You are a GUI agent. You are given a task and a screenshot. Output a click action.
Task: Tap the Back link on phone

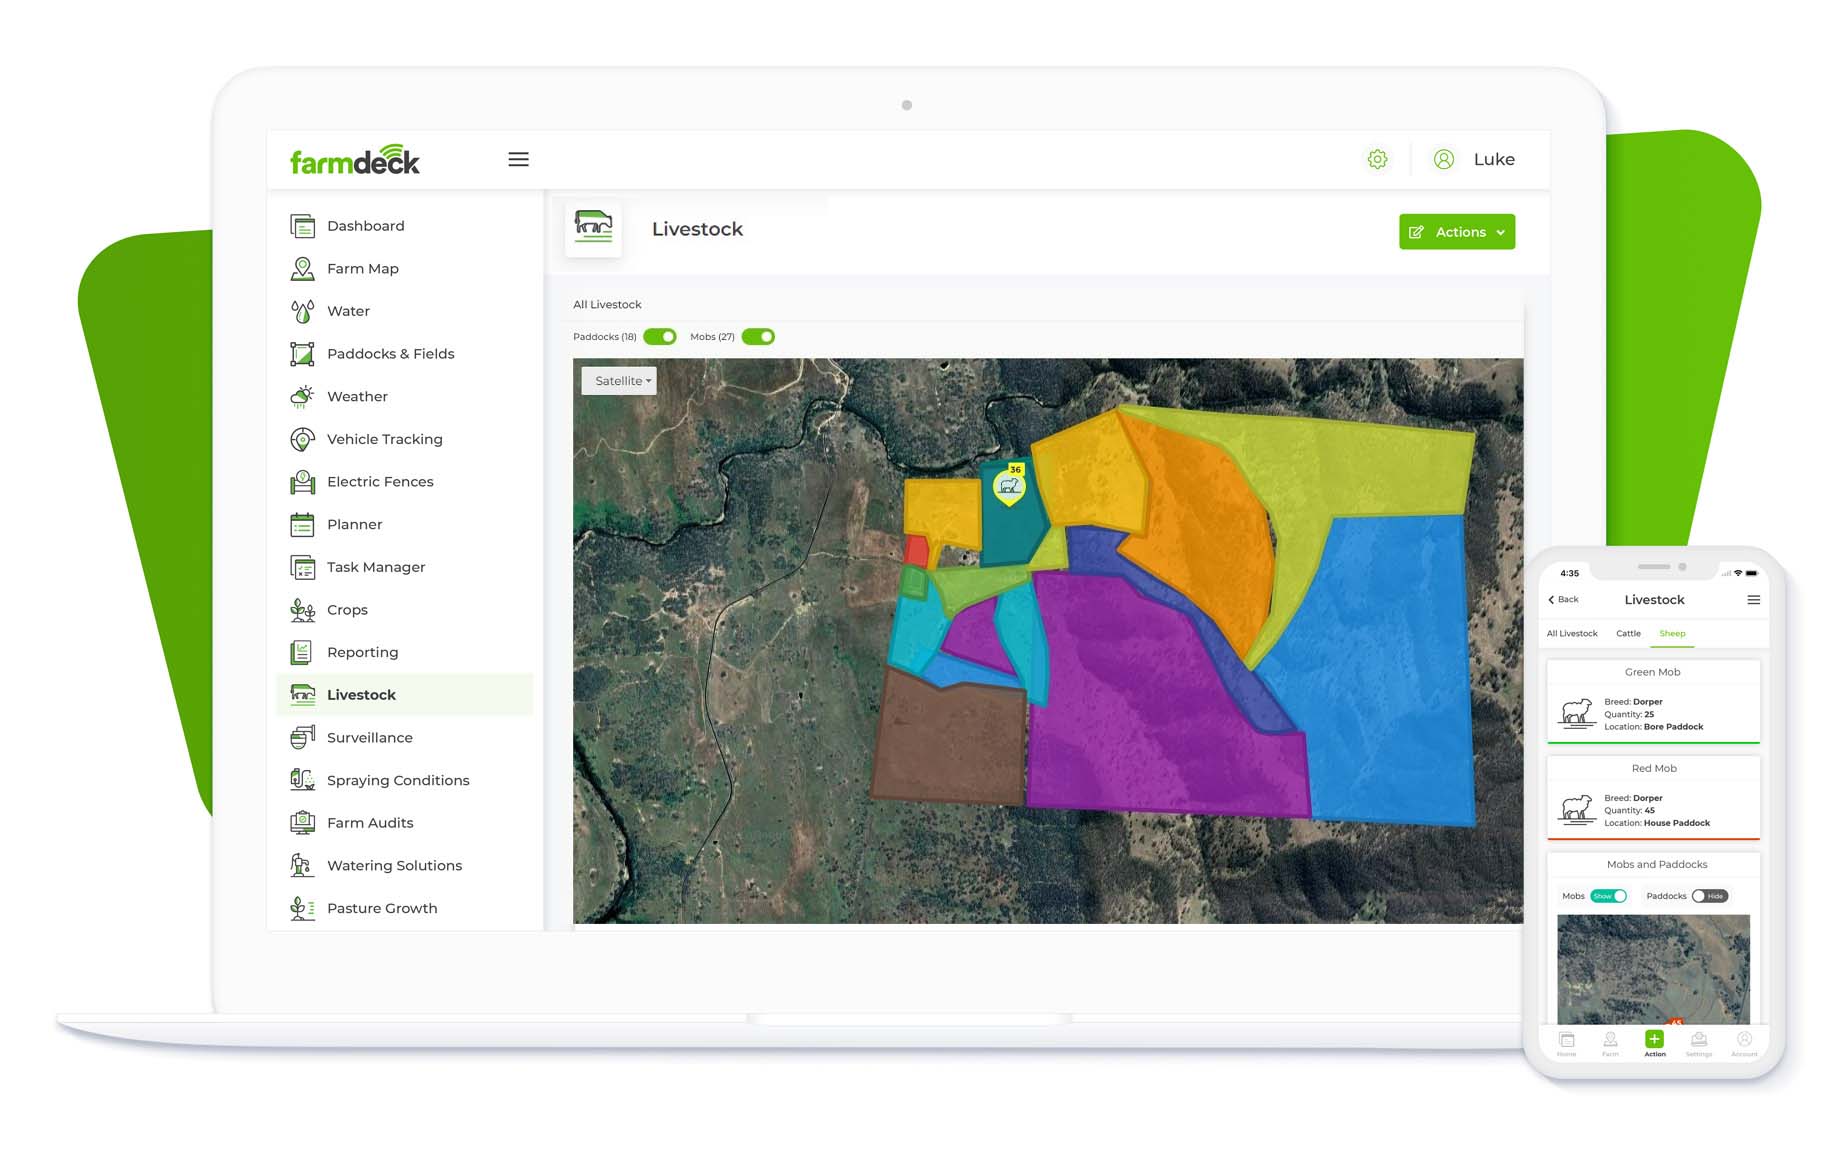[x=1563, y=600]
